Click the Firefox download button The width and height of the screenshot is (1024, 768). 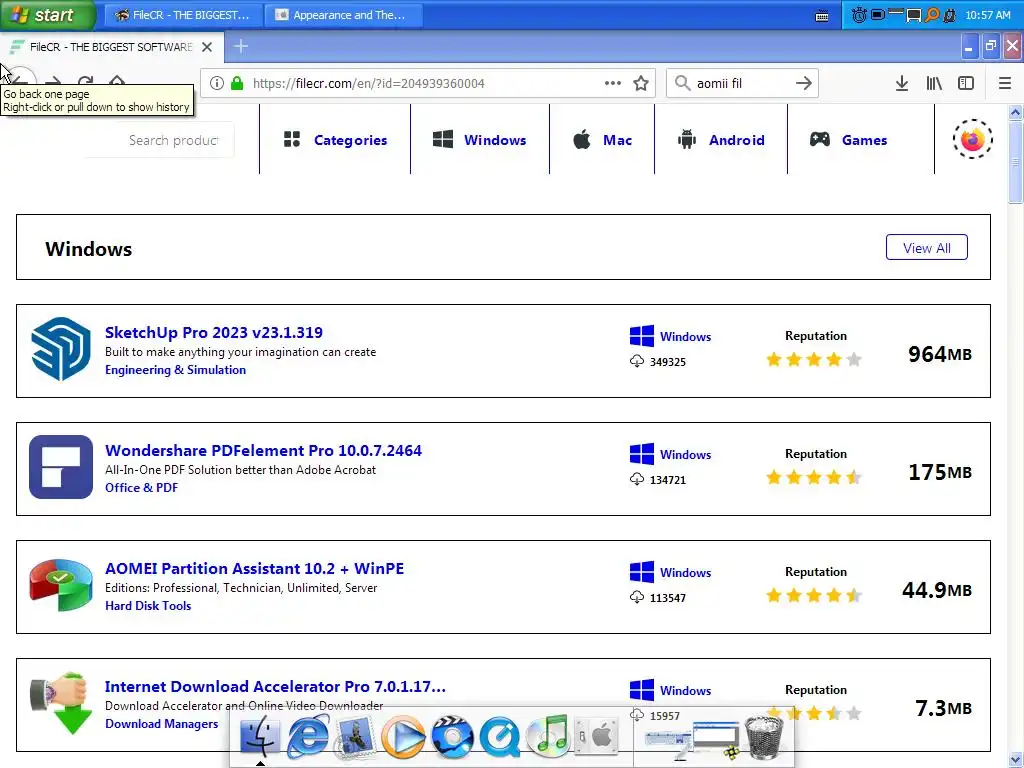(902, 83)
